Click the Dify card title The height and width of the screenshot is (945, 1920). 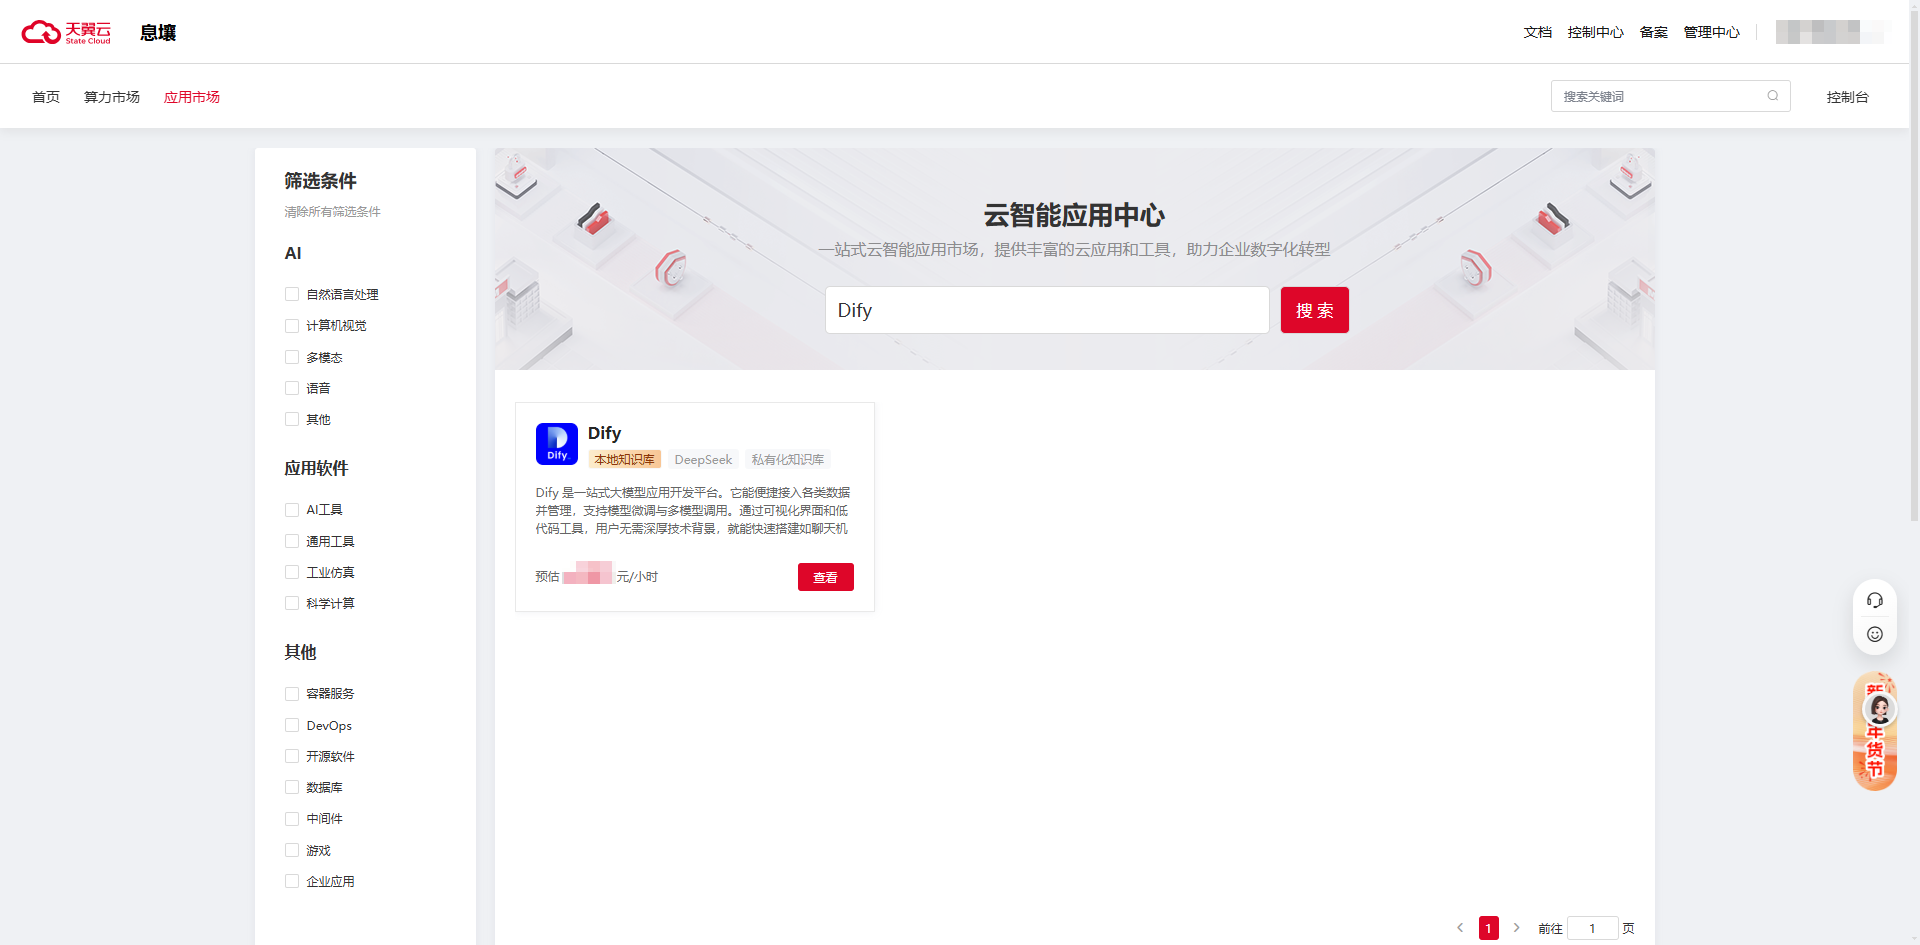[604, 433]
